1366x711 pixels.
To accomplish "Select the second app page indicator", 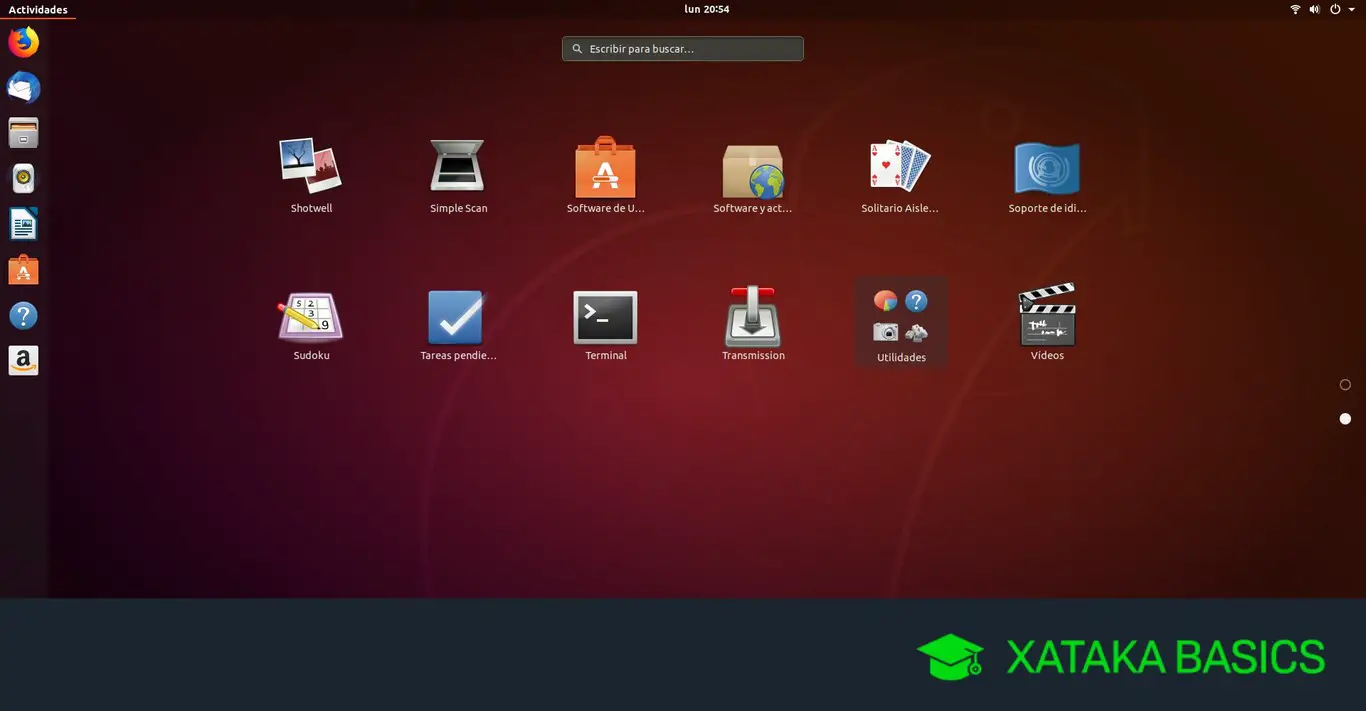I will (1345, 419).
